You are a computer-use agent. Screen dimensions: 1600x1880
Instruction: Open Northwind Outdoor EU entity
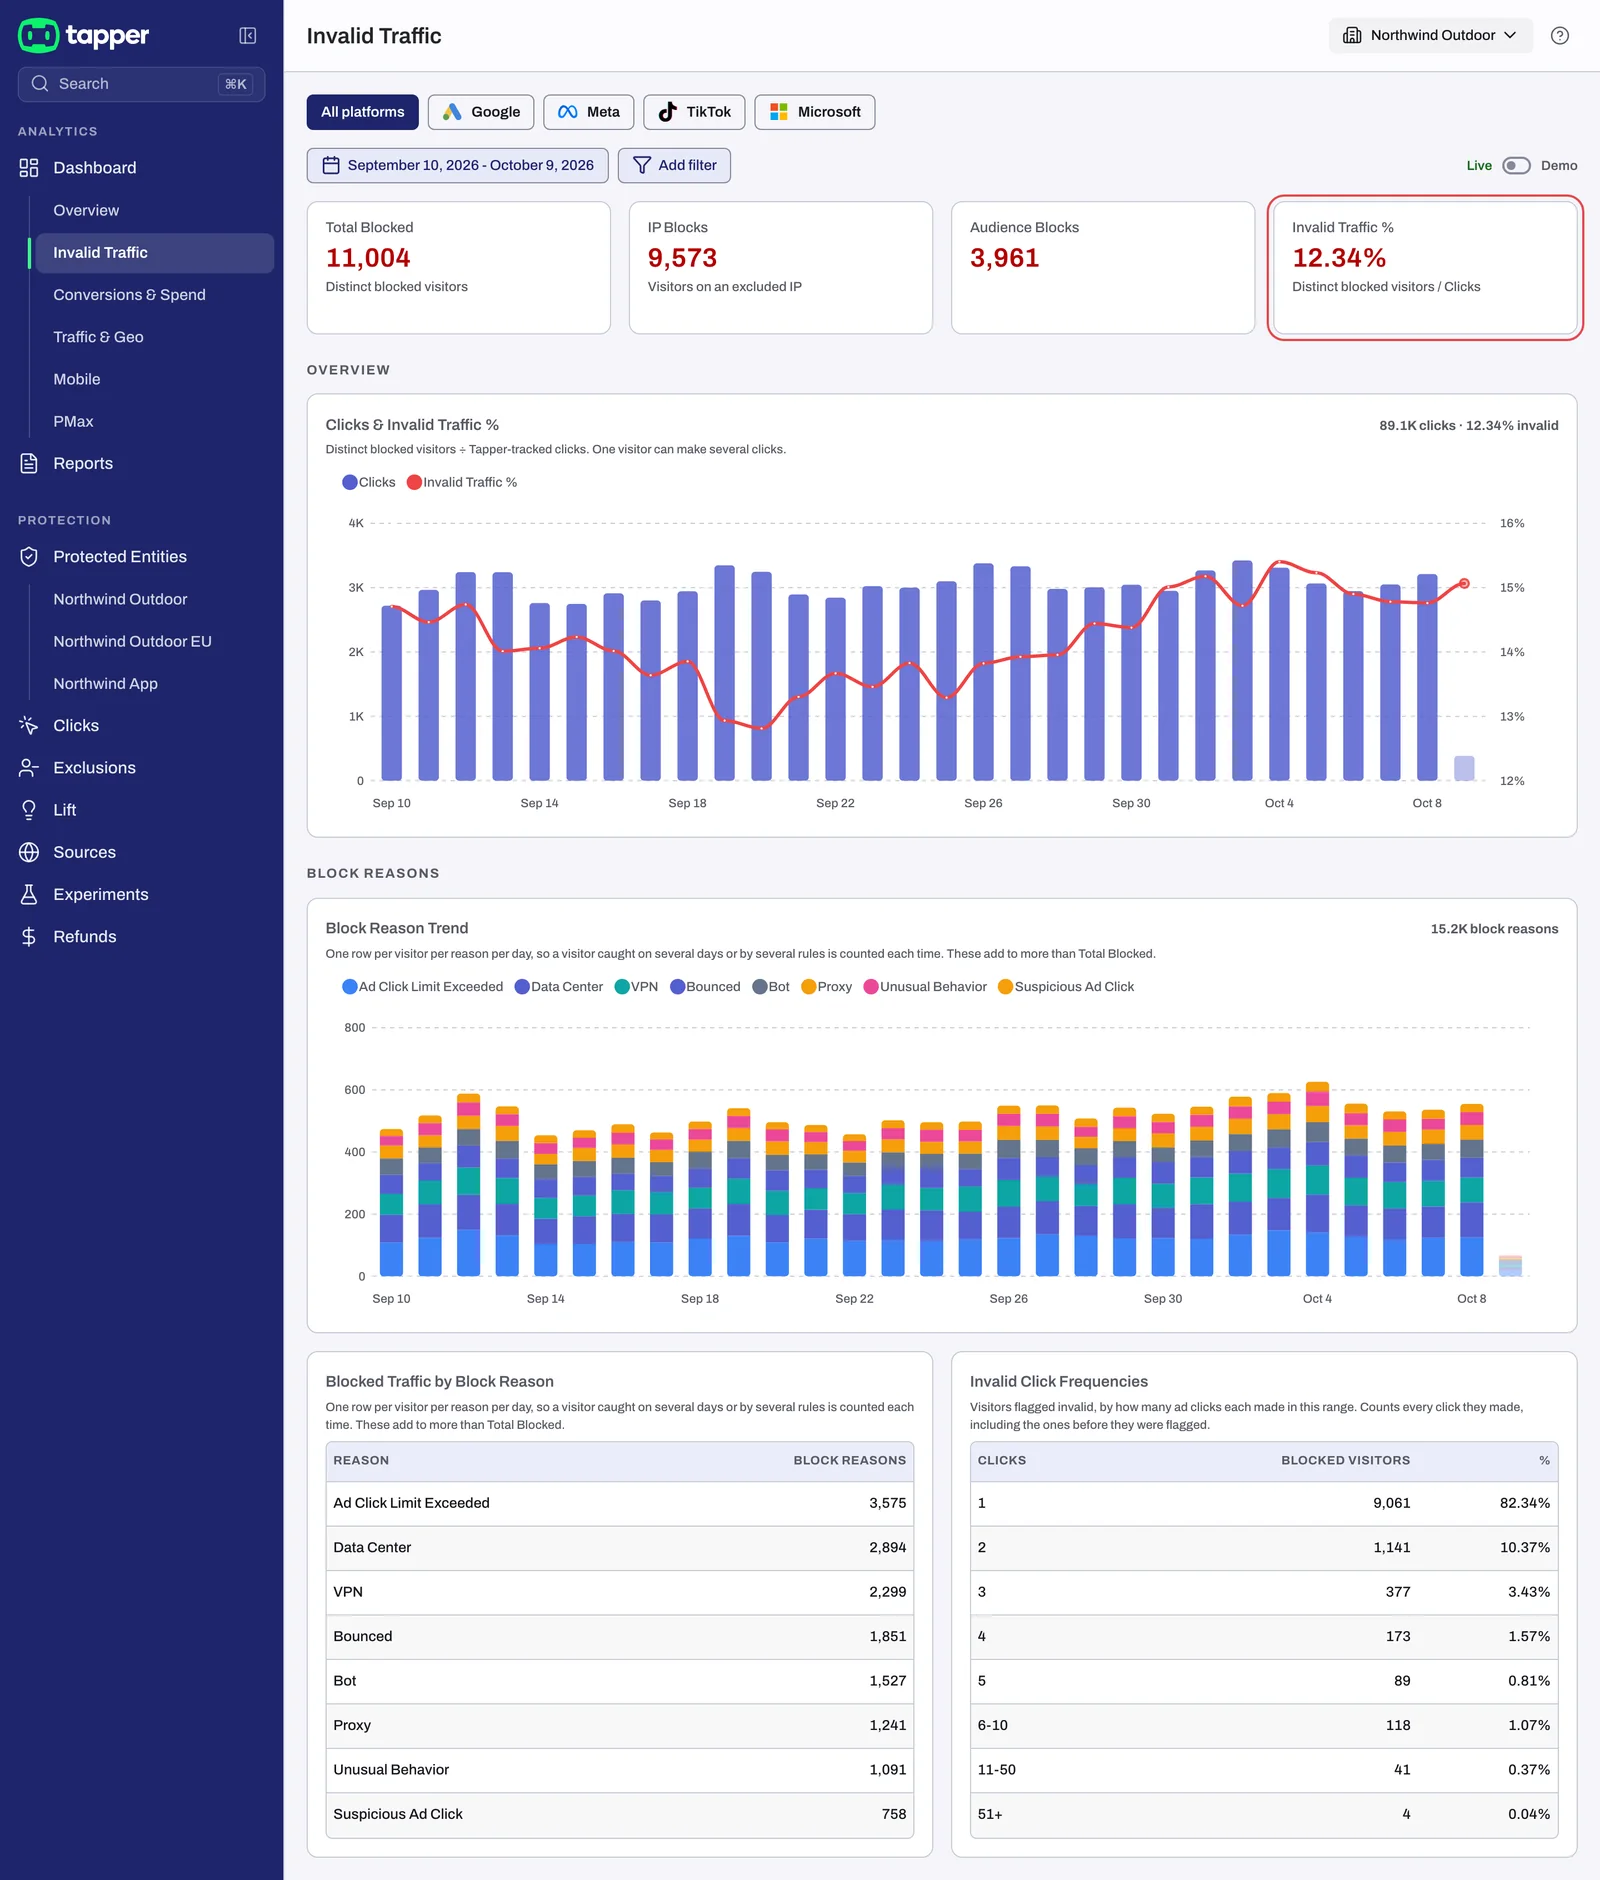(132, 642)
